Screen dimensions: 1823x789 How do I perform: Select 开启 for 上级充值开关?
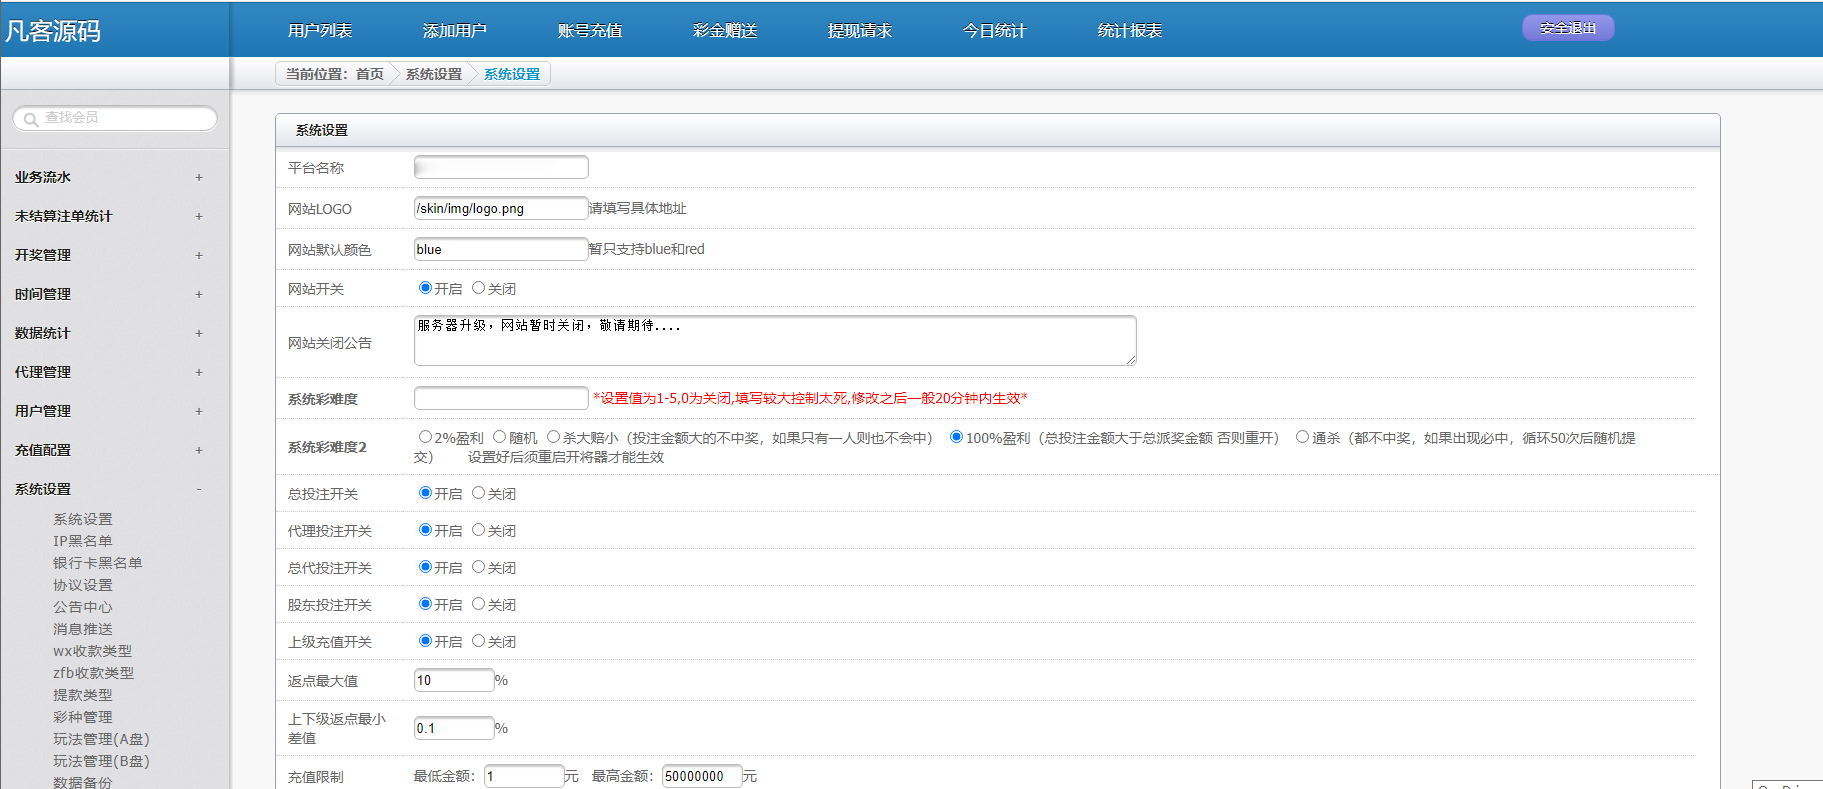(425, 641)
